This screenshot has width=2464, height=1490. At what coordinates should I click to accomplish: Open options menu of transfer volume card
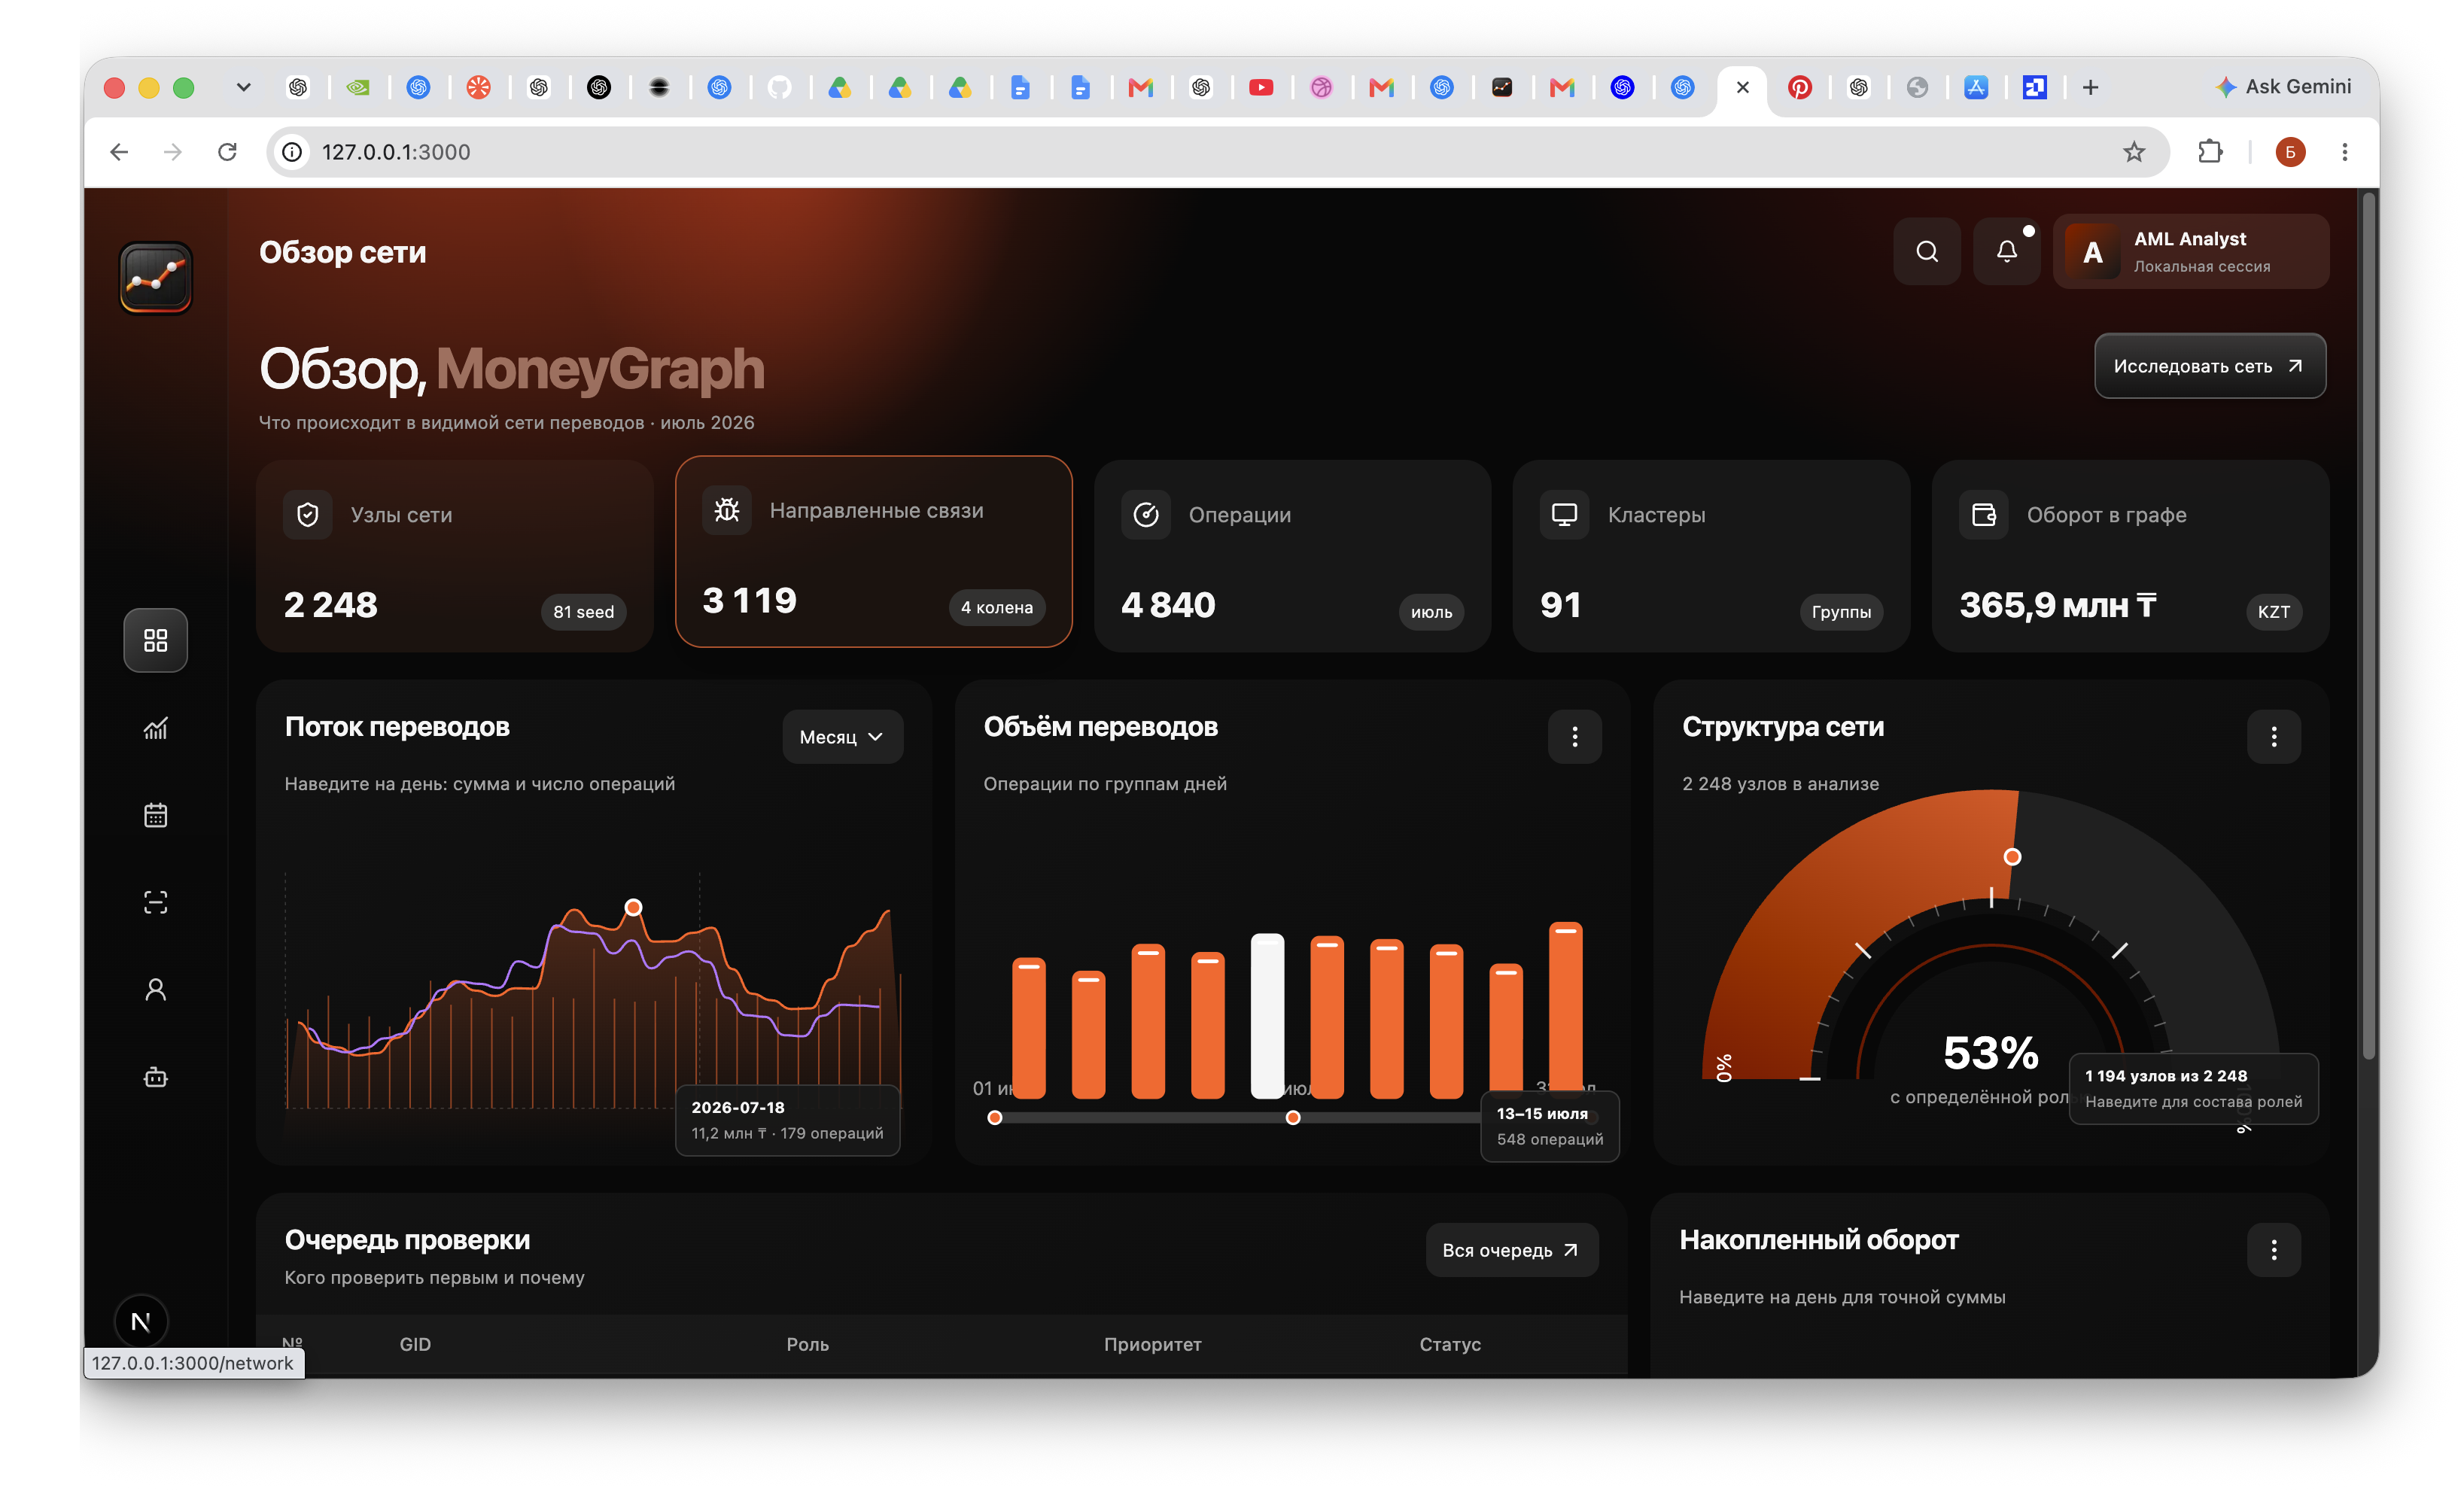click(x=1574, y=737)
